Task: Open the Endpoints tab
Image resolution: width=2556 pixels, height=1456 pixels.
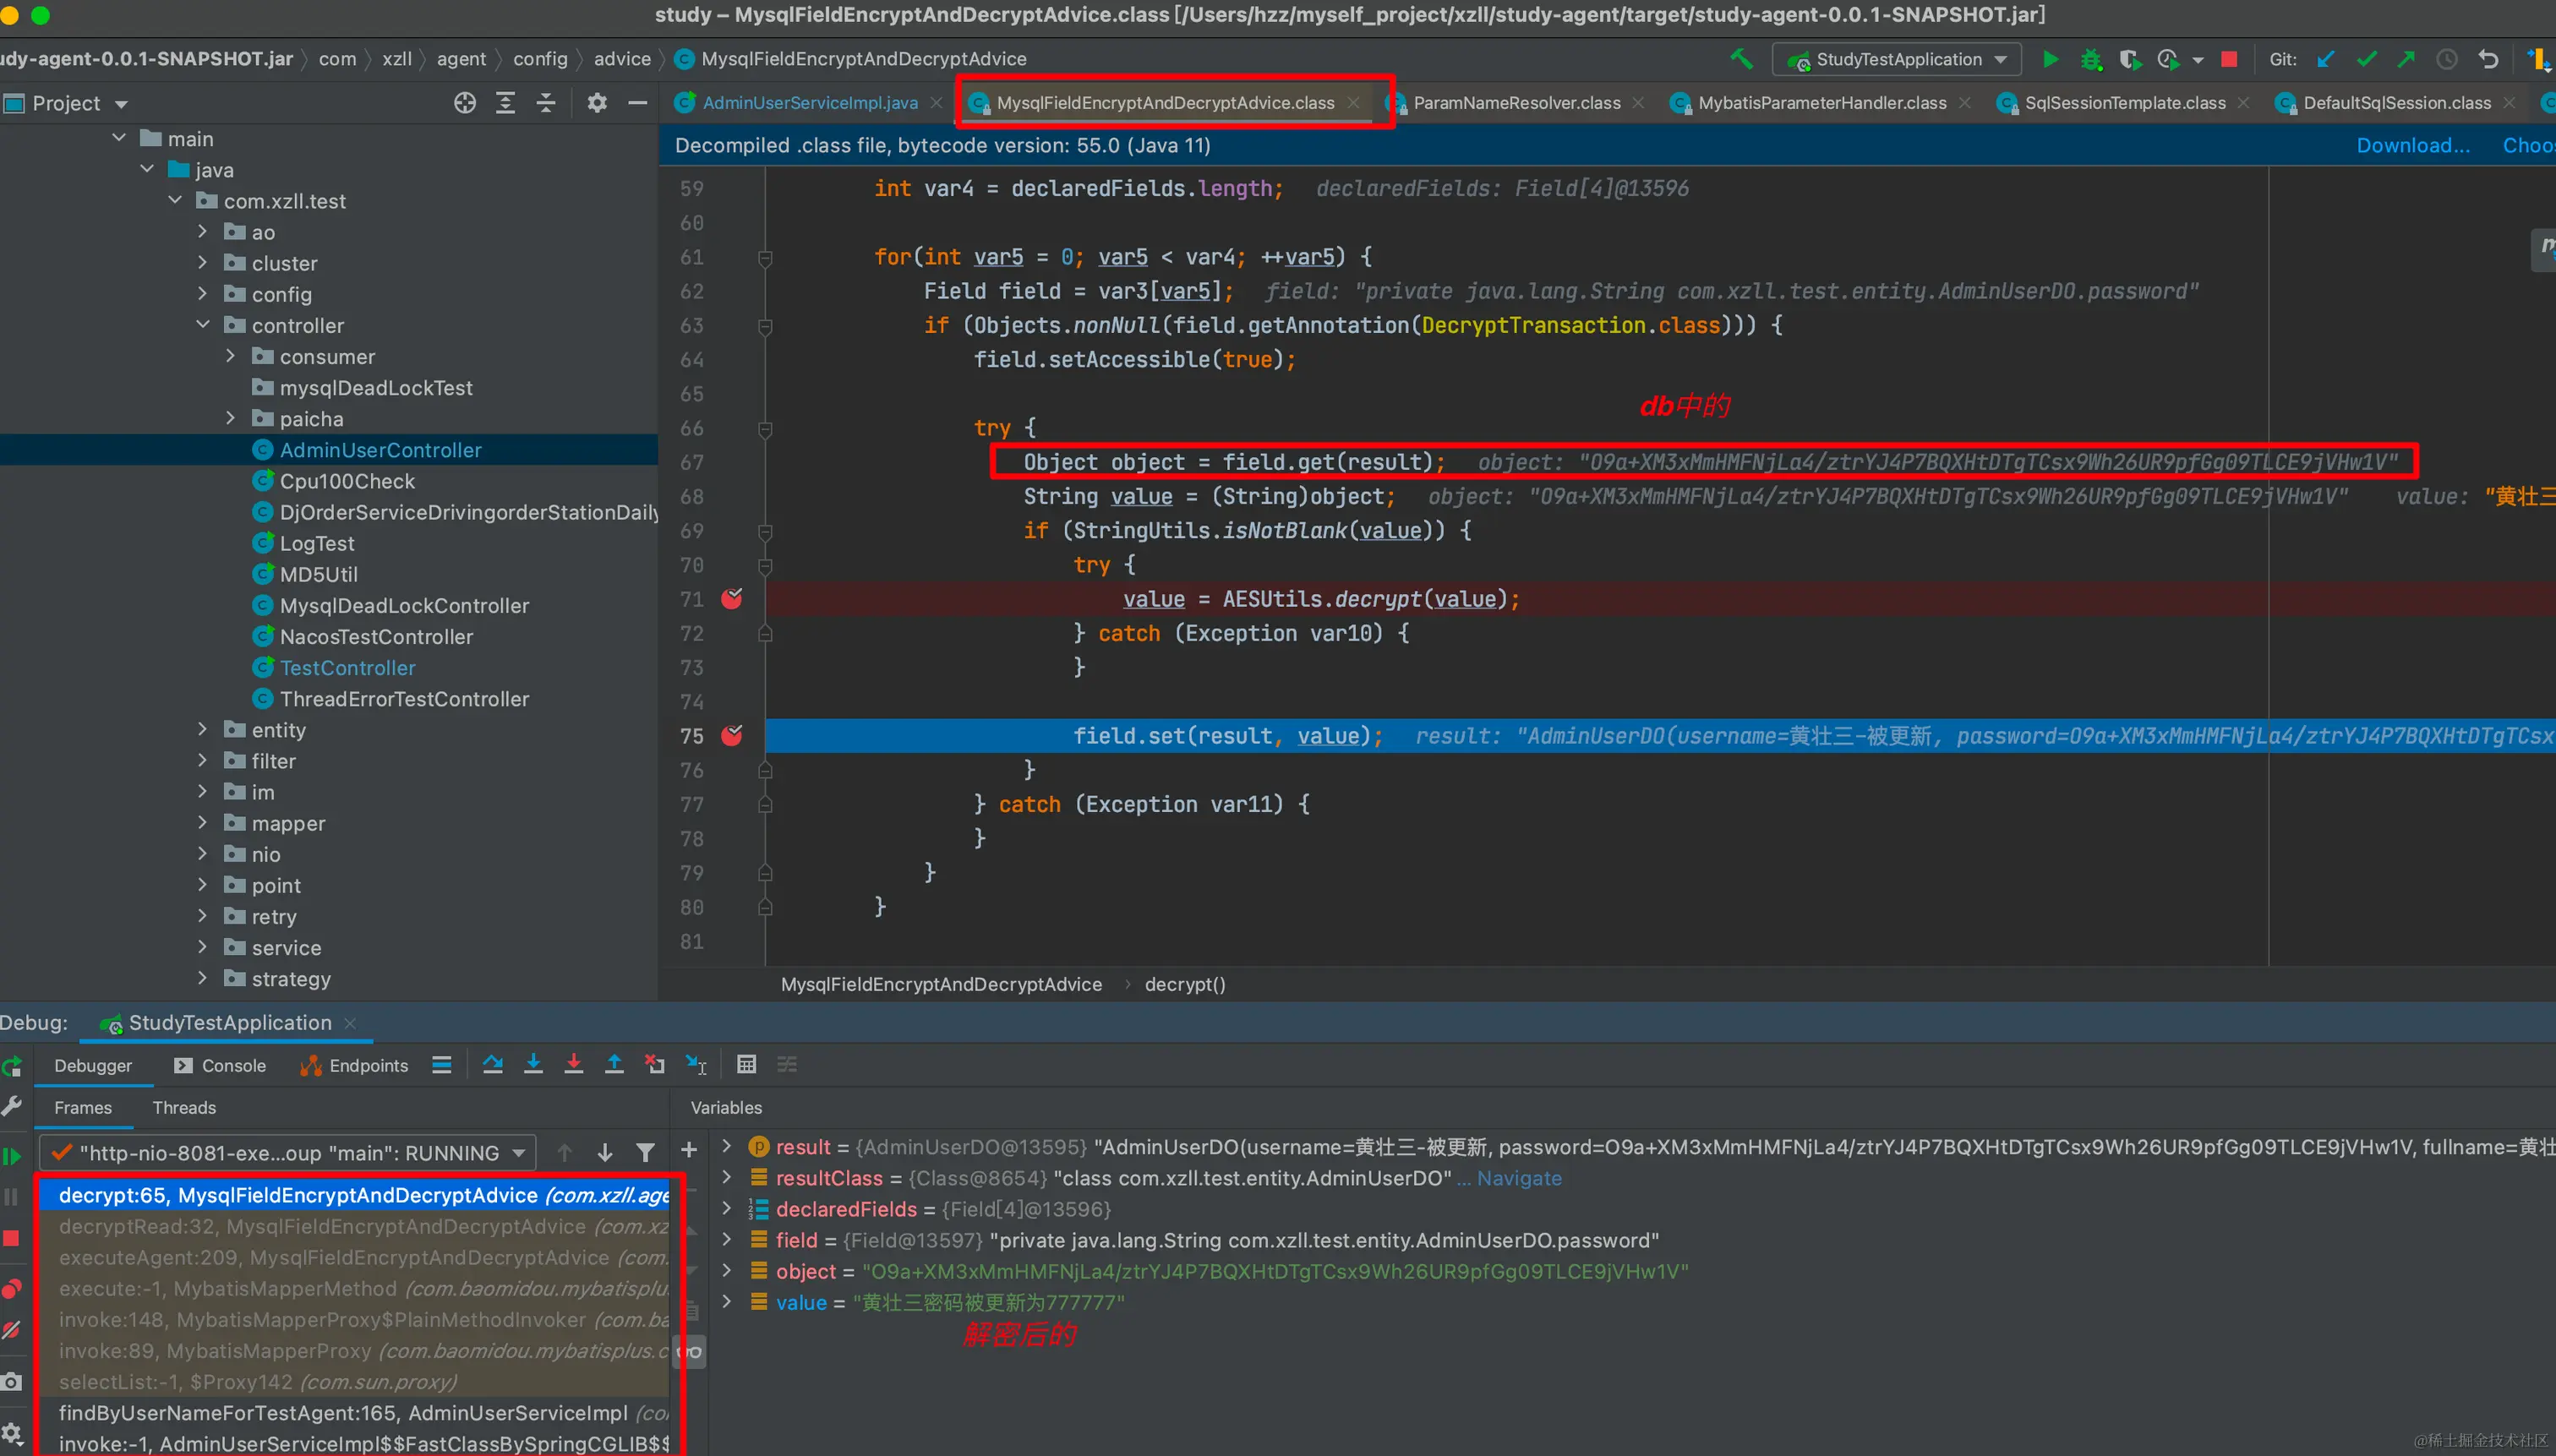Action: click(354, 1065)
